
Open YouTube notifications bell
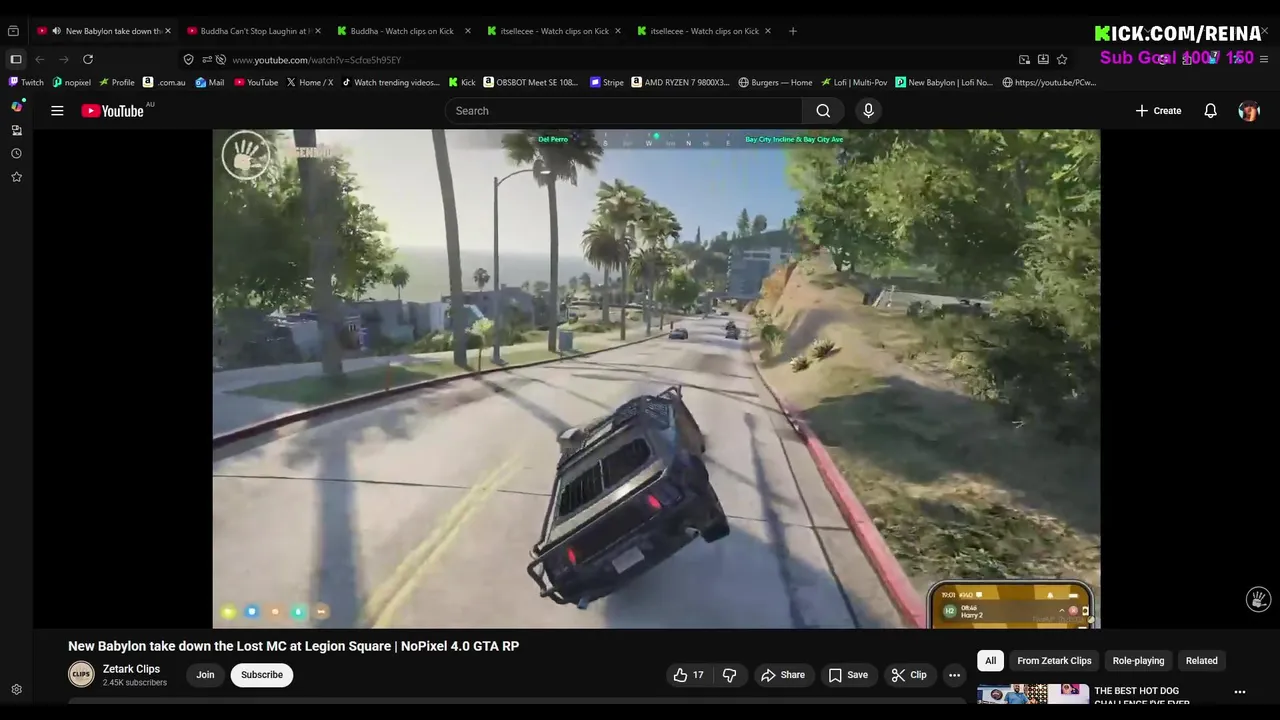point(1210,111)
